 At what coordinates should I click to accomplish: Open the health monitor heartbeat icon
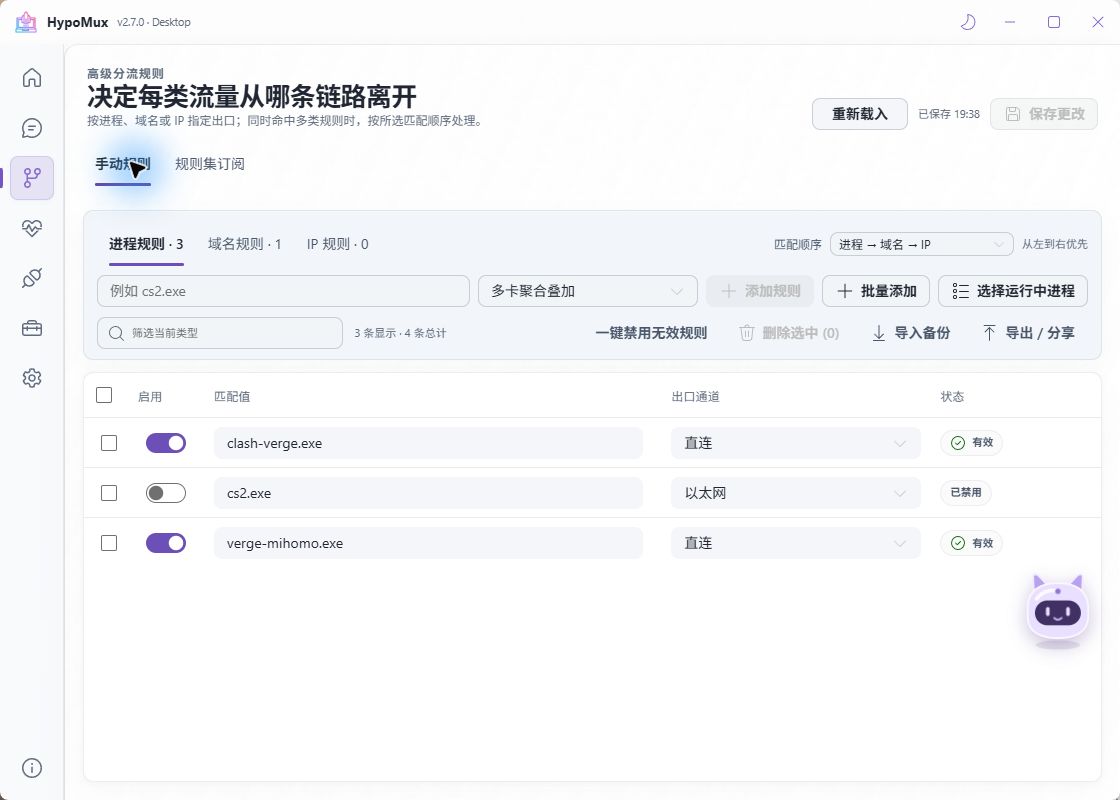point(31,228)
